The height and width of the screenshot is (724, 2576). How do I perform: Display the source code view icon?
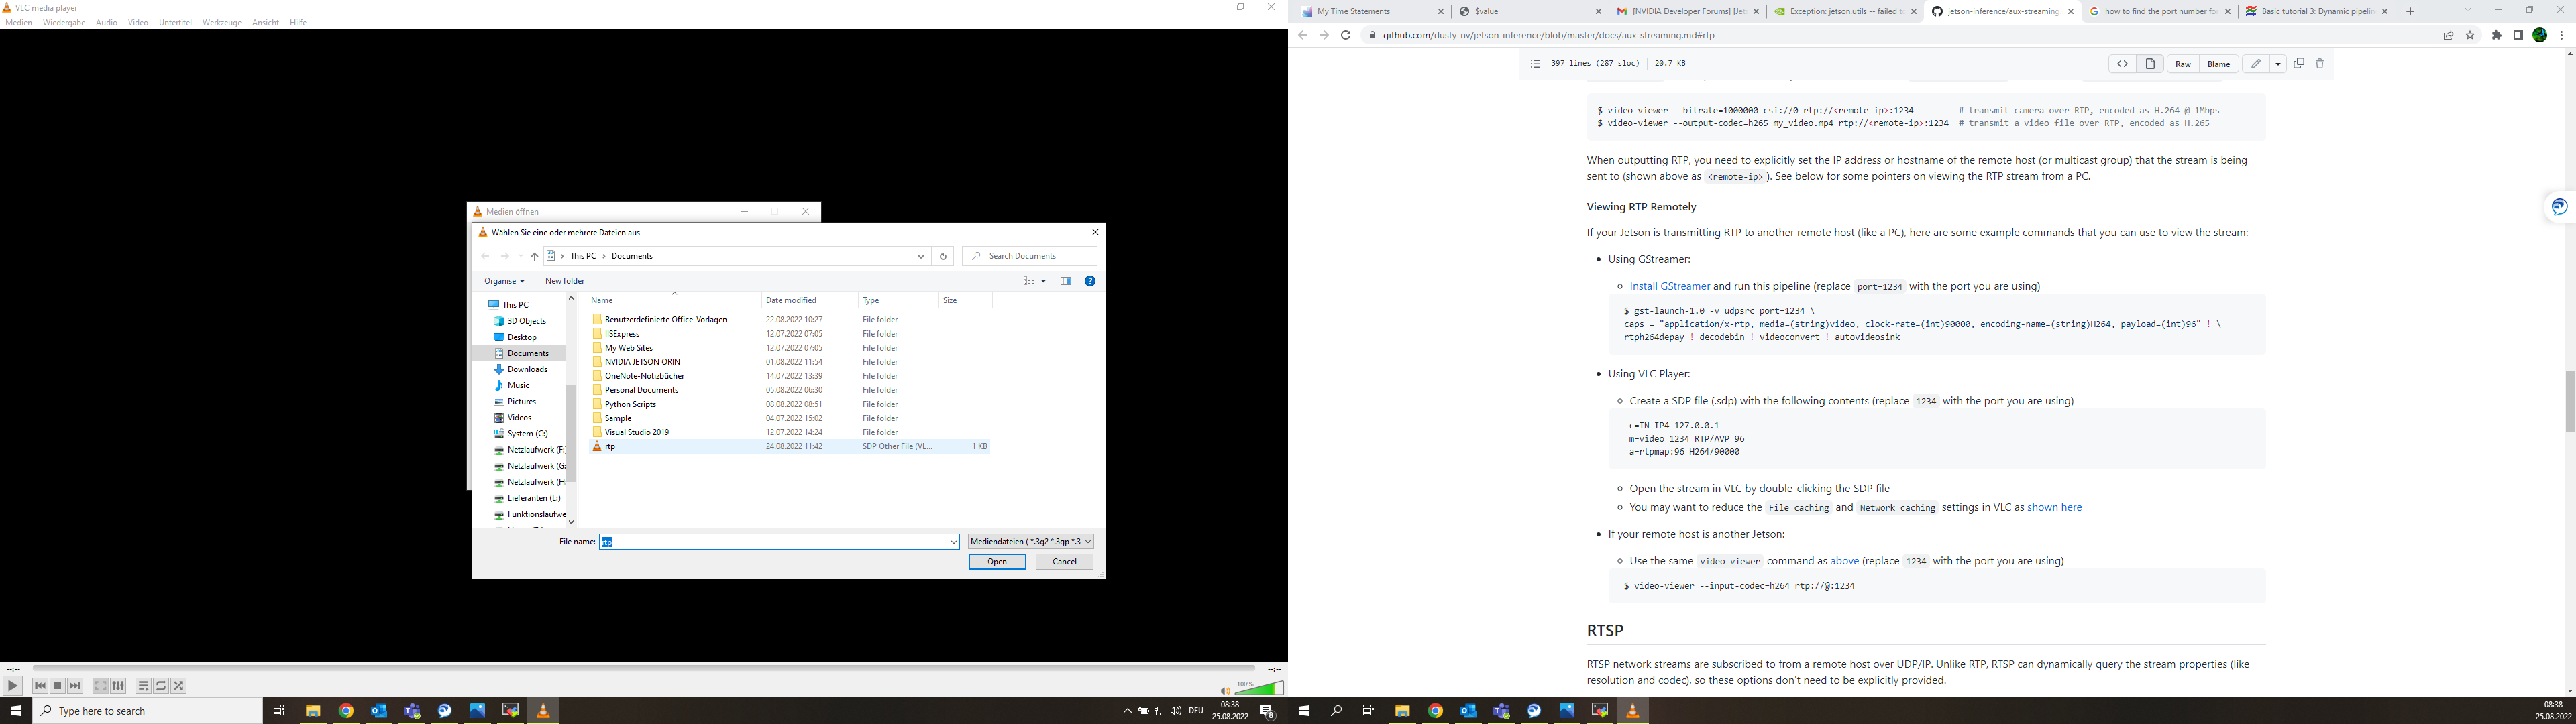click(x=2122, y=64)
